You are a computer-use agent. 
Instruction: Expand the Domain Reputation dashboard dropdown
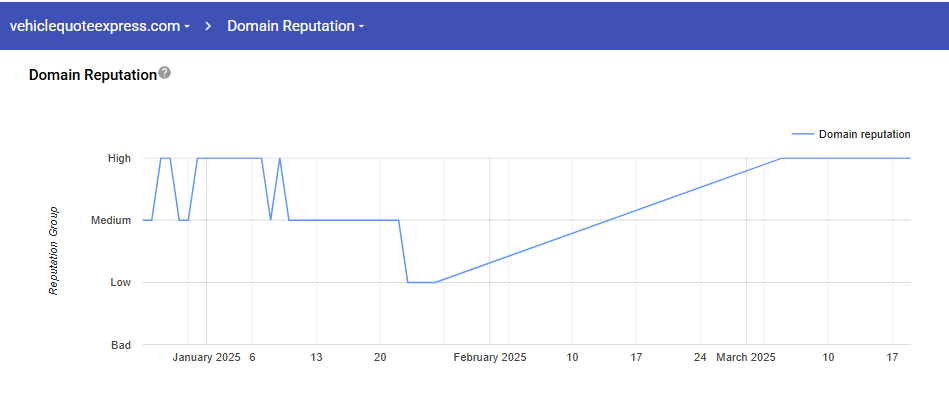pyautogui.click(x=295, y=26)
